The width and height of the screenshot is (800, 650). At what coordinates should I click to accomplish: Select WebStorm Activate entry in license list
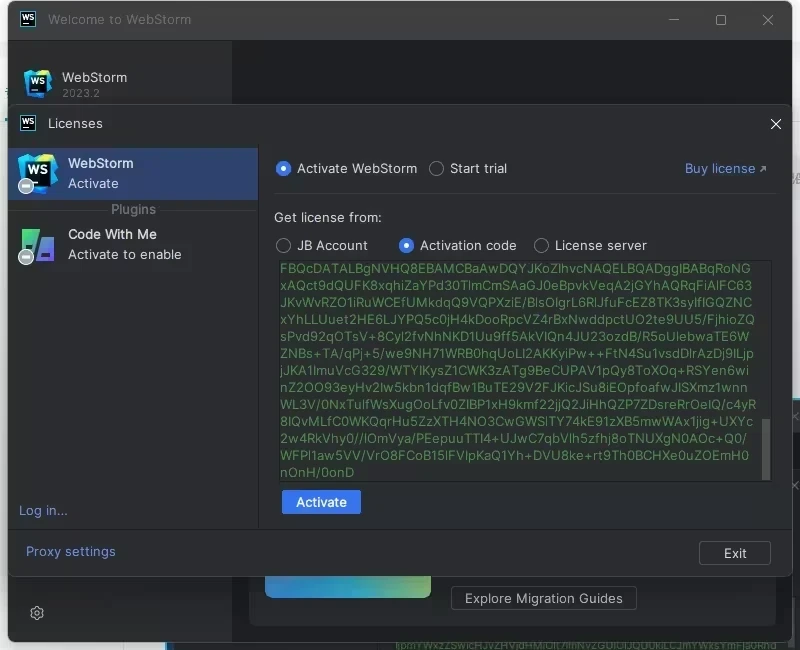[x=133, y=173]
